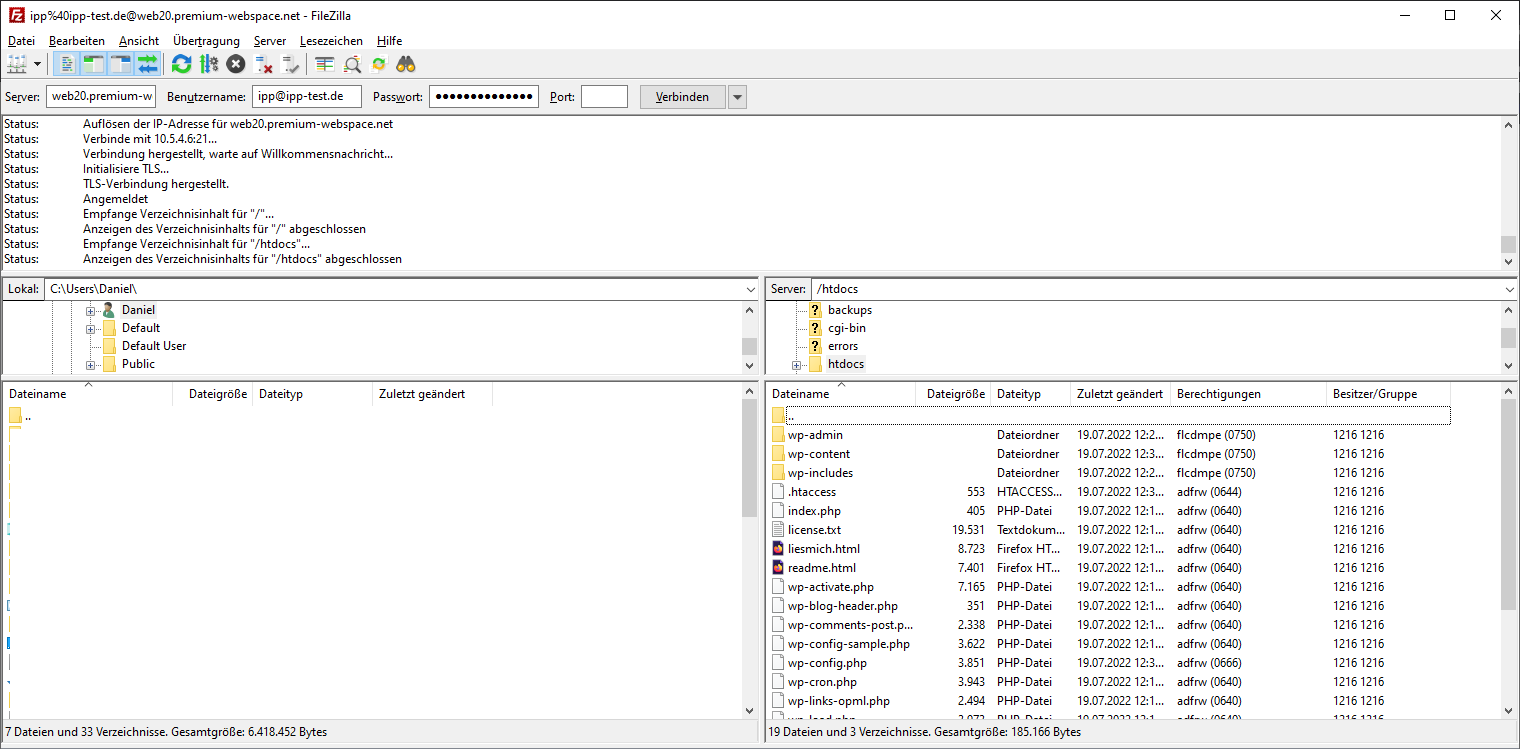Sort the remote list by Dateigröße column

tap(953, 394)
